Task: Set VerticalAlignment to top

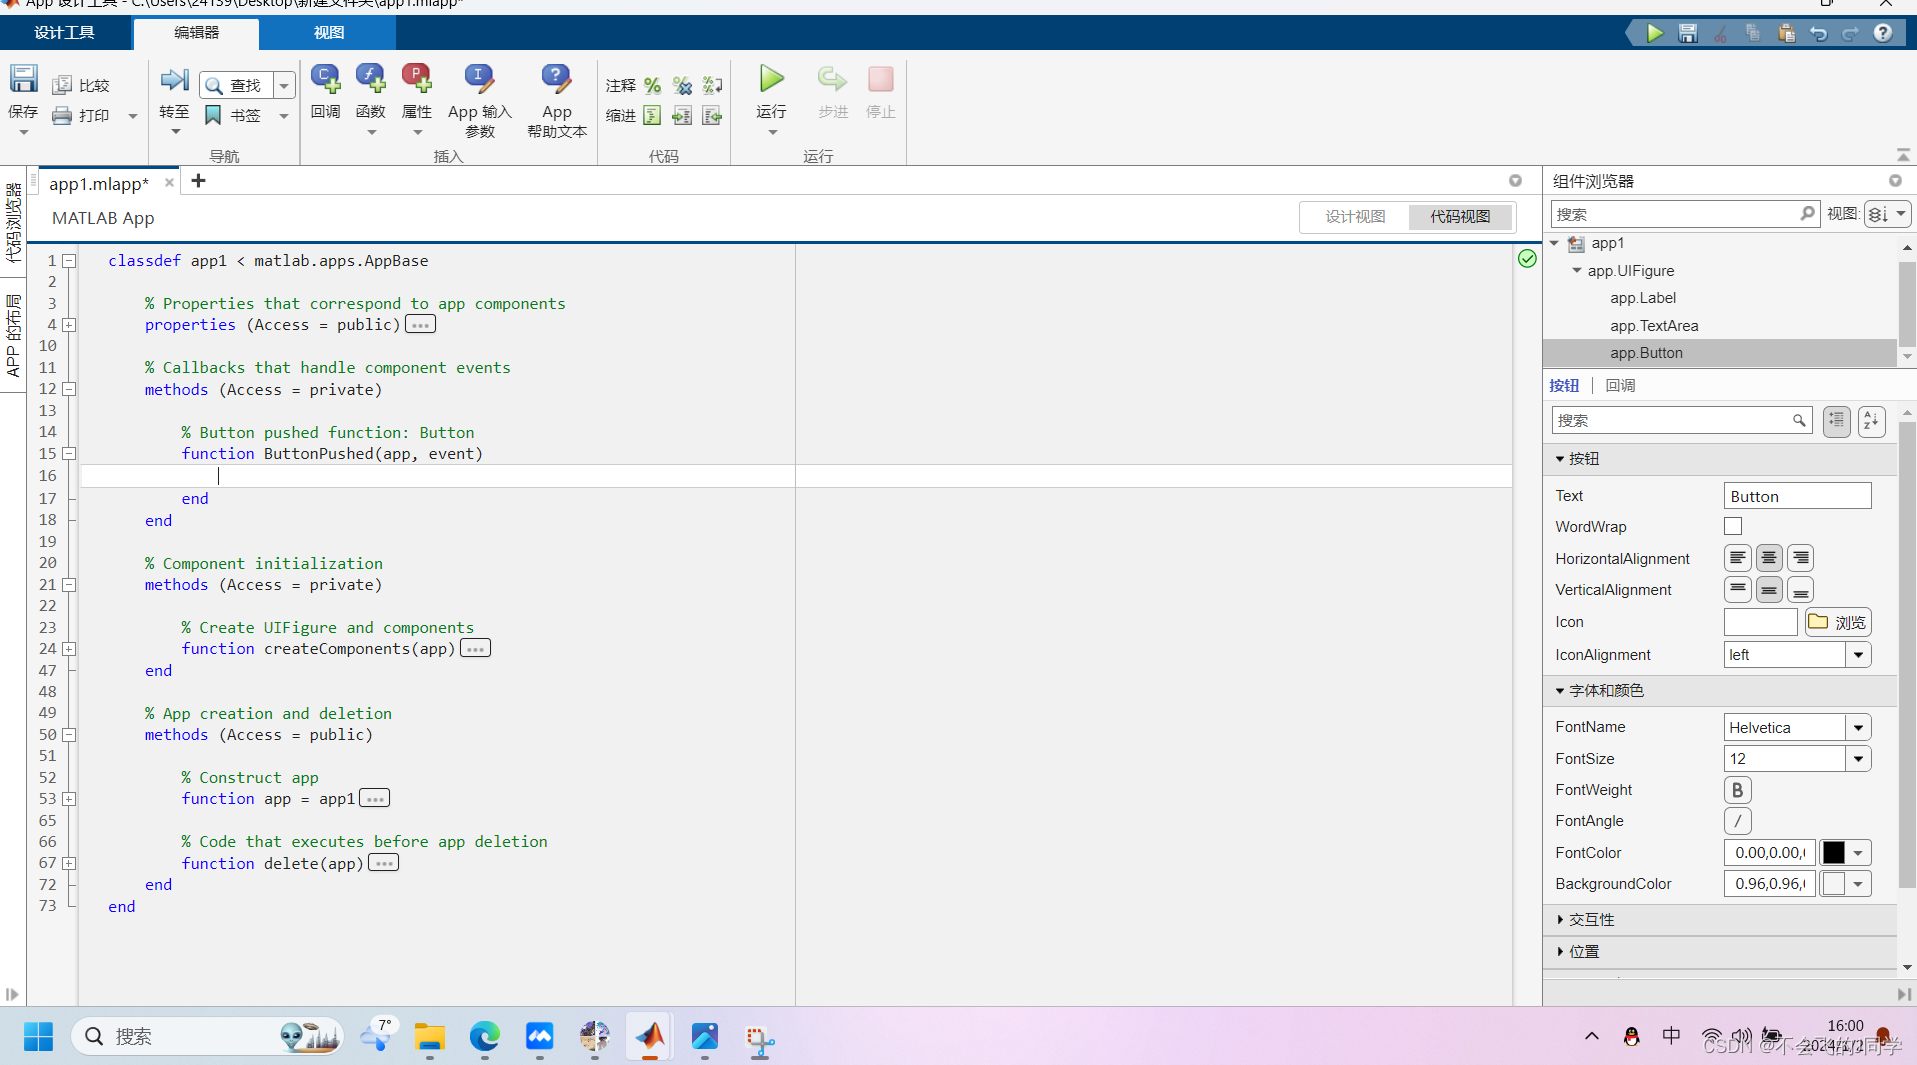Action: point(1738,590)
